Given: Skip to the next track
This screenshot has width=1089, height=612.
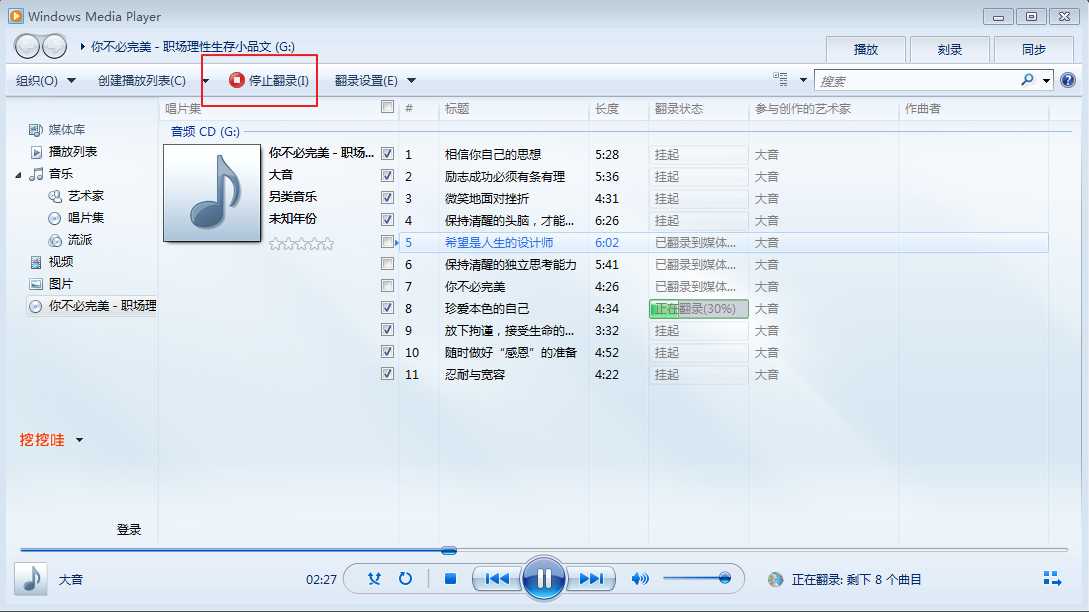Looking at the screenshot, I should pyautogui.click(x=591, y=579).
